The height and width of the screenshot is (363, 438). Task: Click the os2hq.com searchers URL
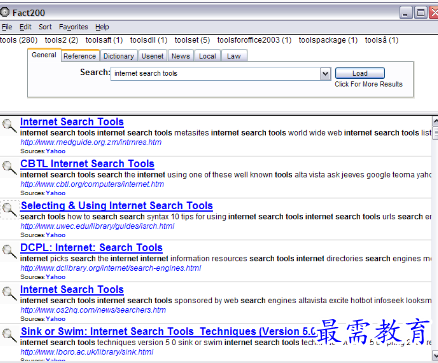point(93,310)
